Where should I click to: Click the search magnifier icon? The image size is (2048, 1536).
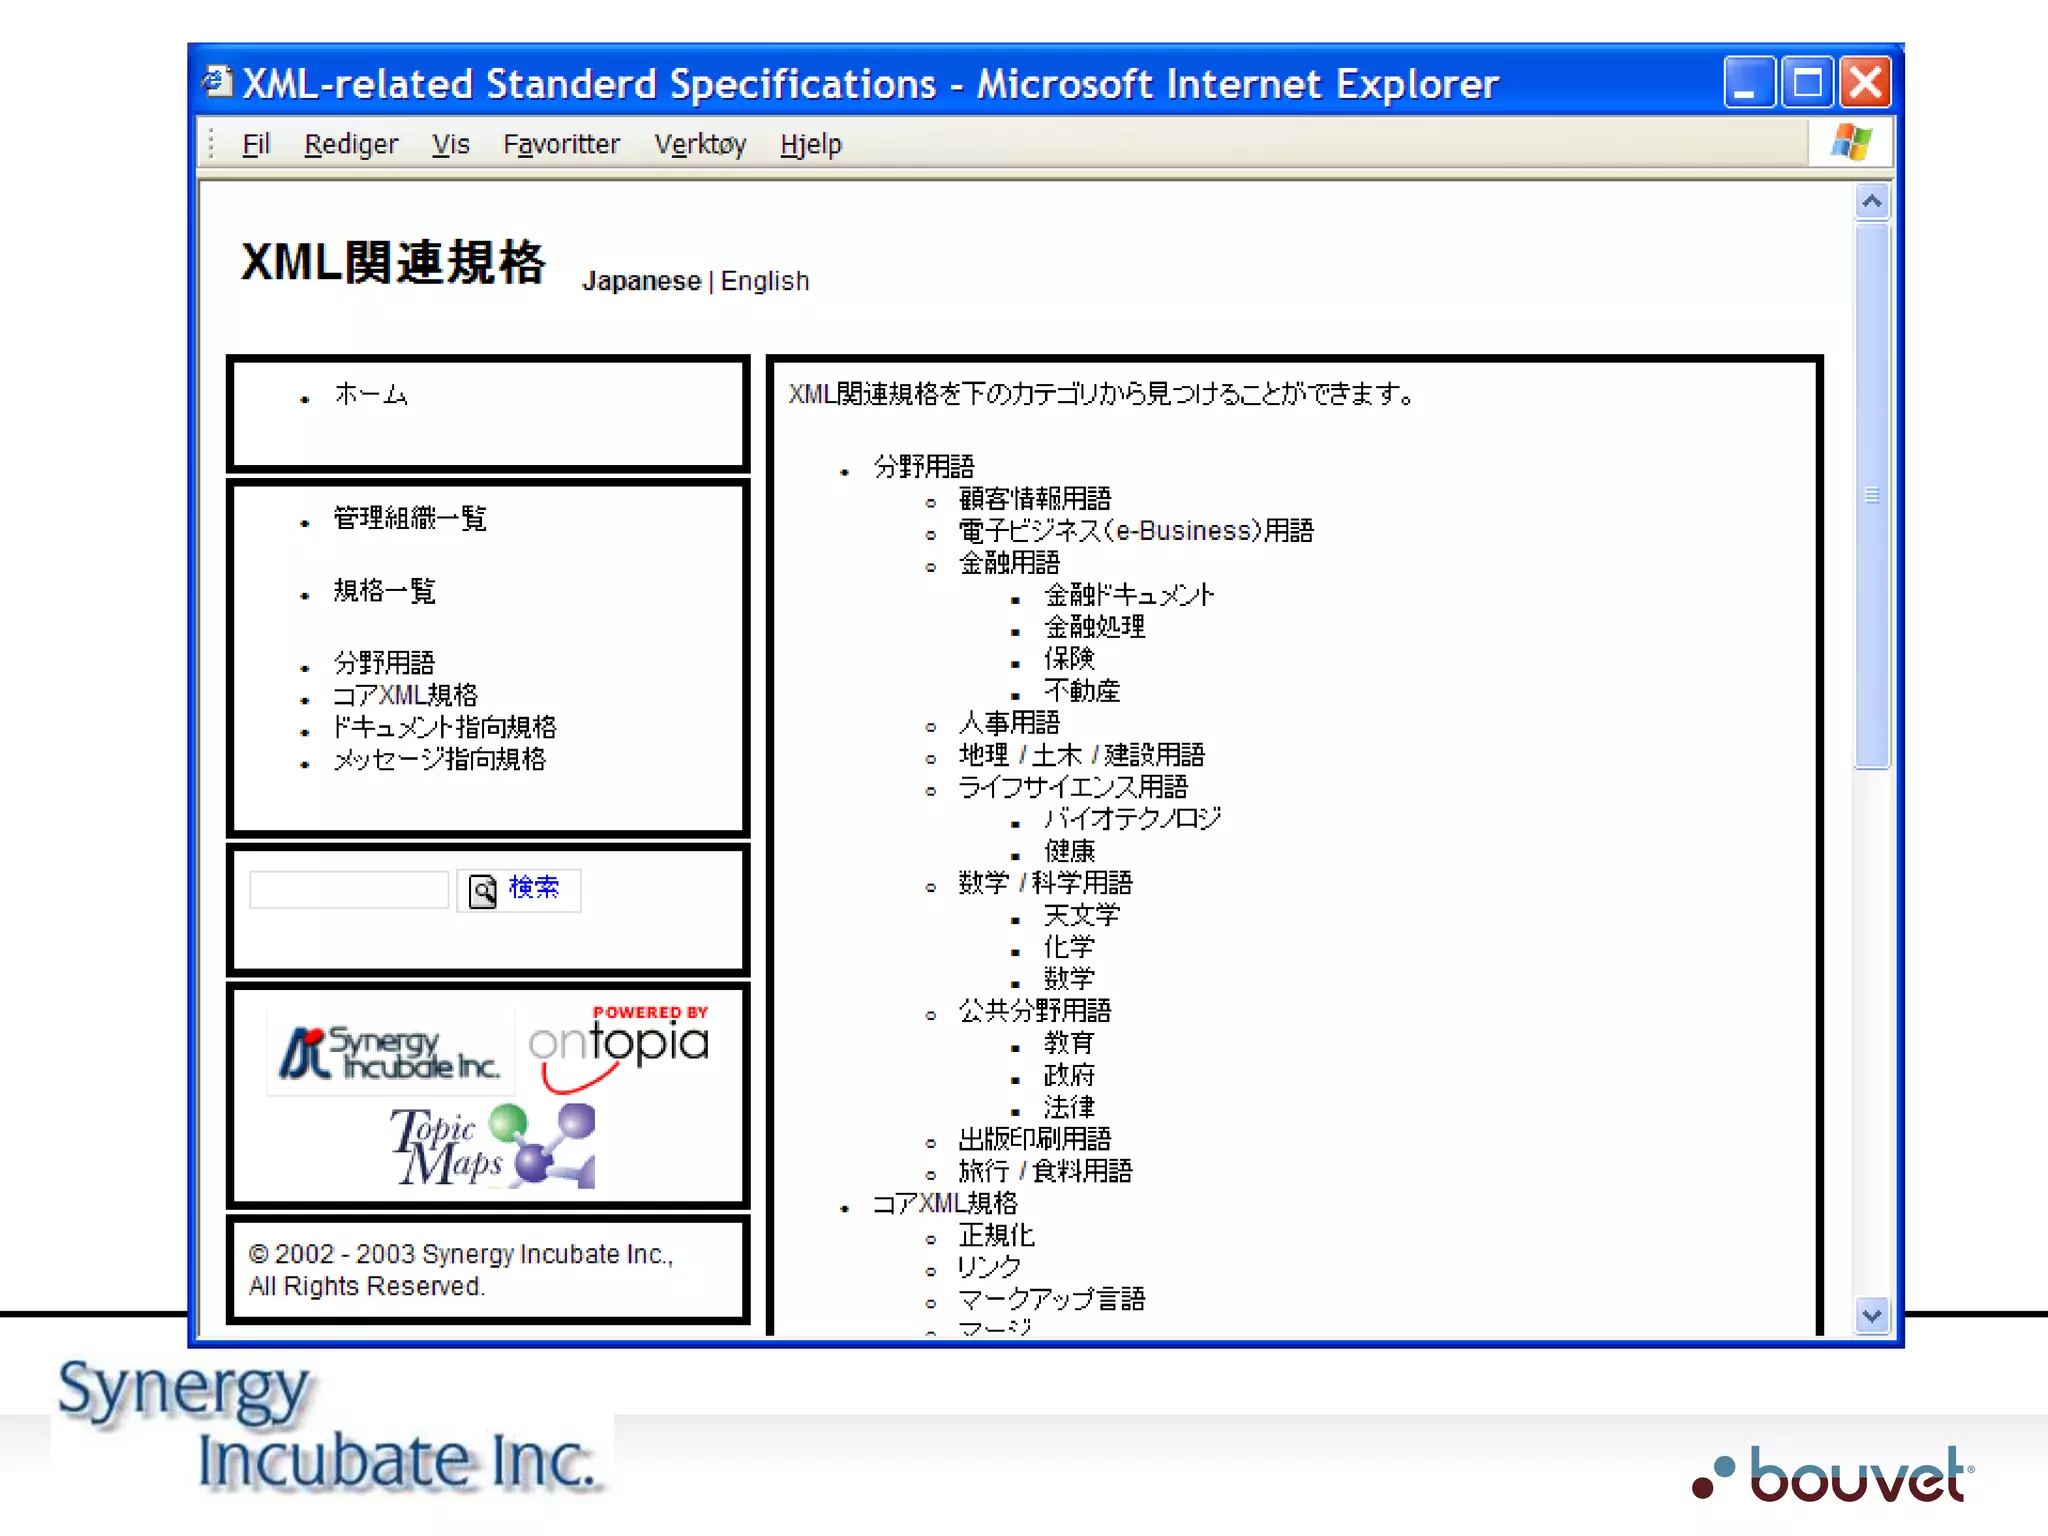pos(482,890)
